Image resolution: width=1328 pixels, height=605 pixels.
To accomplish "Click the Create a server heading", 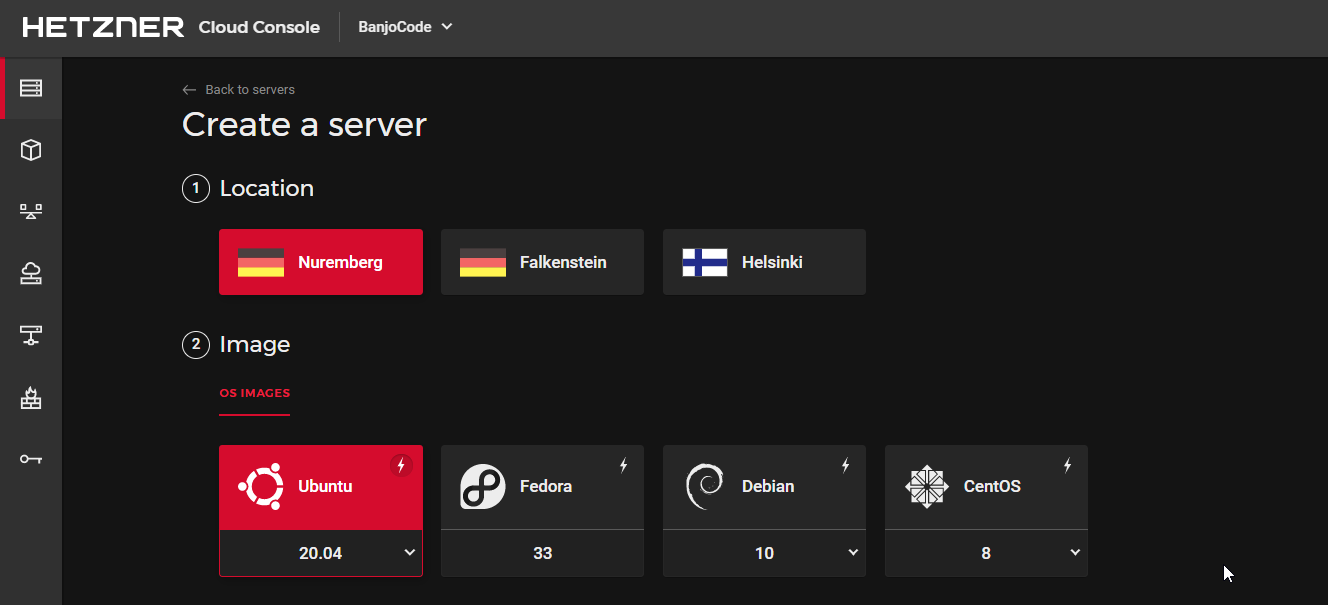I will (304, 124).
